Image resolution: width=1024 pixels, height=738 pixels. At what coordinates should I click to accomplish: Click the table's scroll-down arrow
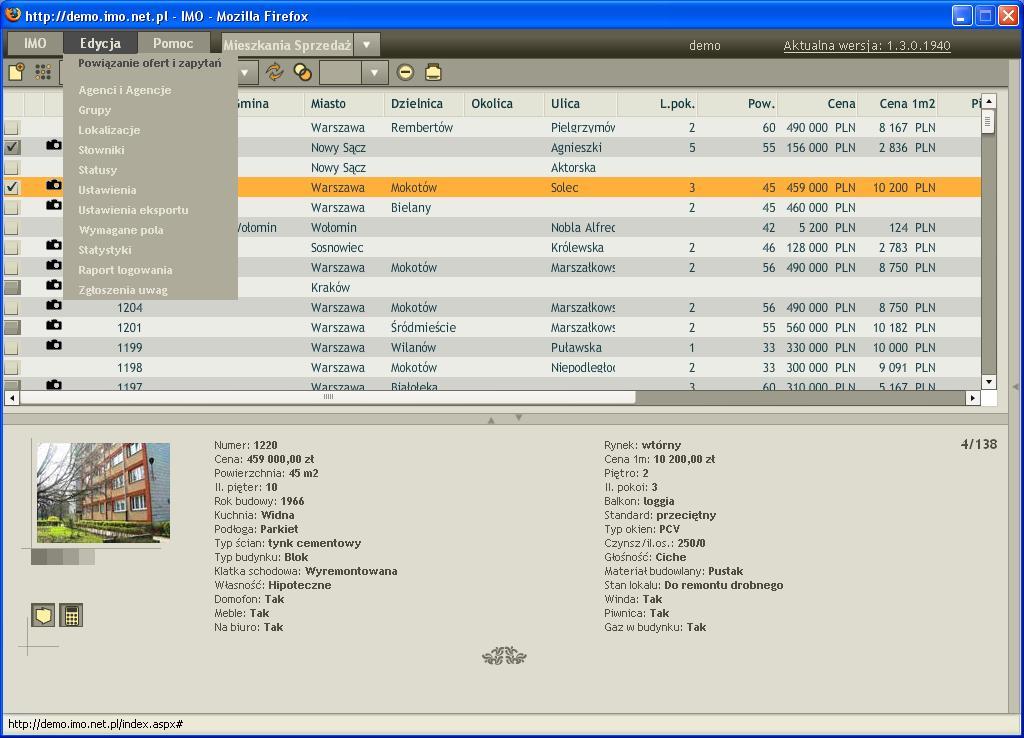click(989, 382)
